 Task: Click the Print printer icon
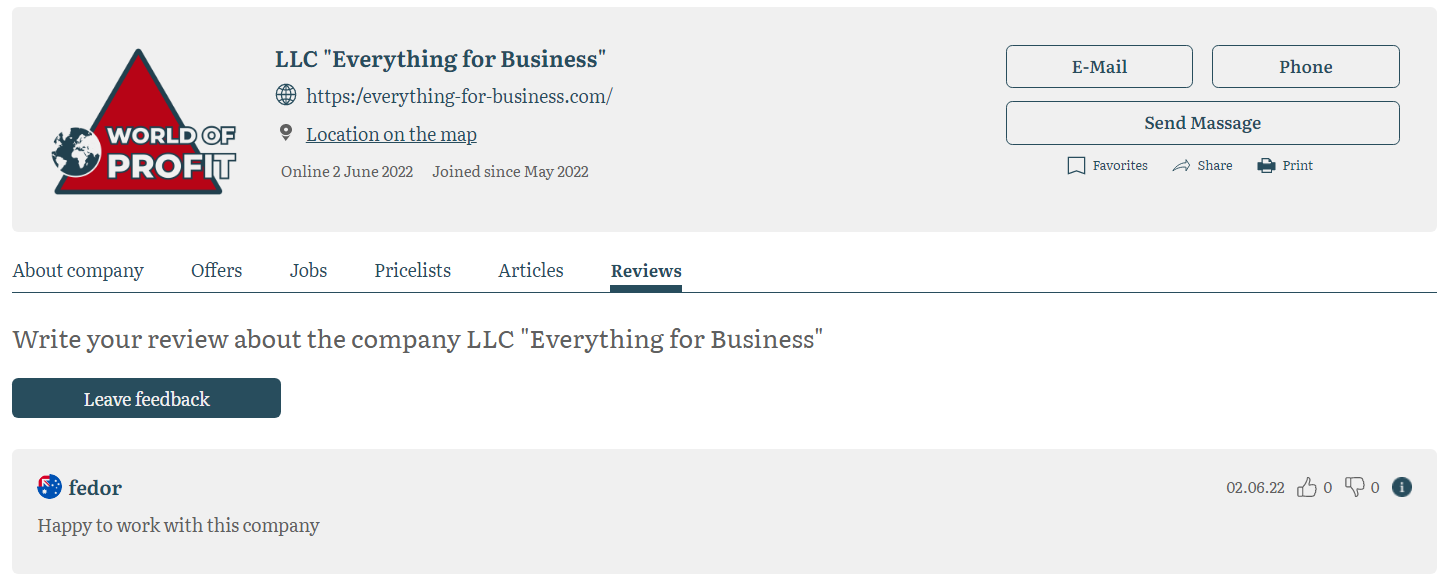coord(1266,166)
